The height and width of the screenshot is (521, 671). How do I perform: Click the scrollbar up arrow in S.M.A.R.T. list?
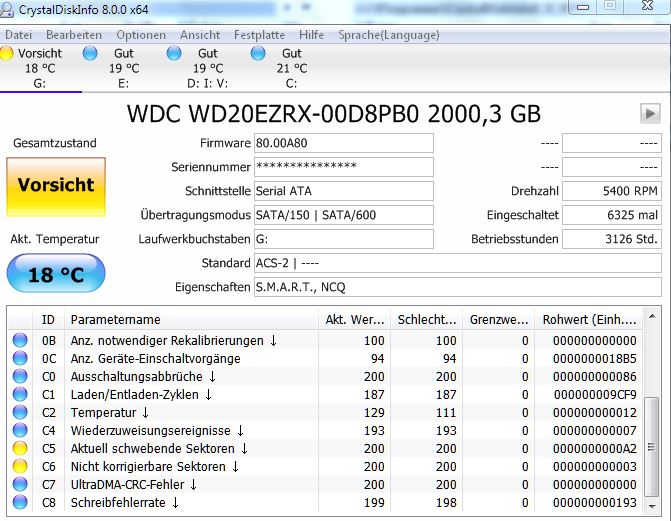click(652, 317)
